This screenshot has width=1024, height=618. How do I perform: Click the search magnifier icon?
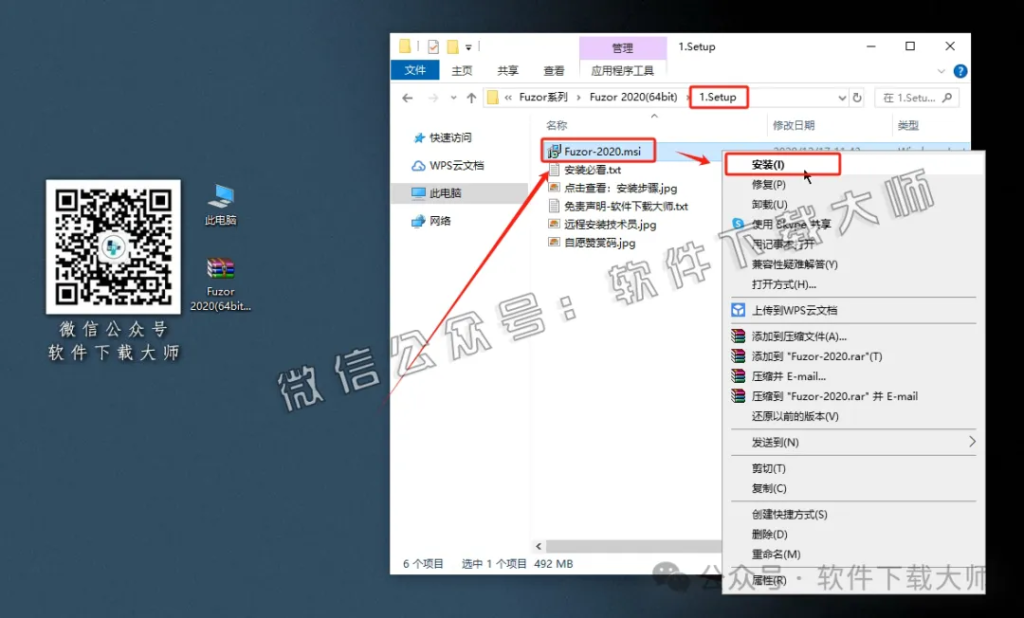click(x=948, y=98)
